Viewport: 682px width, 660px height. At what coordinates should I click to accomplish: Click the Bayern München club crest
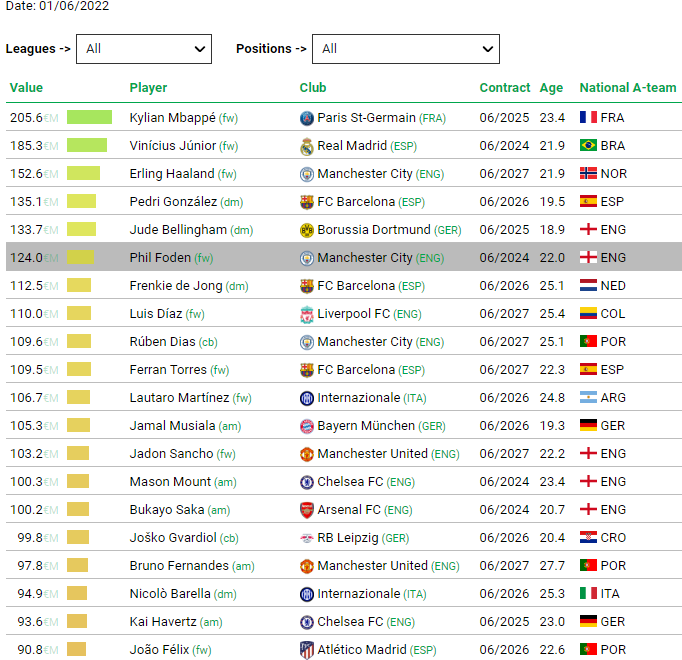(x=307, y=426)
